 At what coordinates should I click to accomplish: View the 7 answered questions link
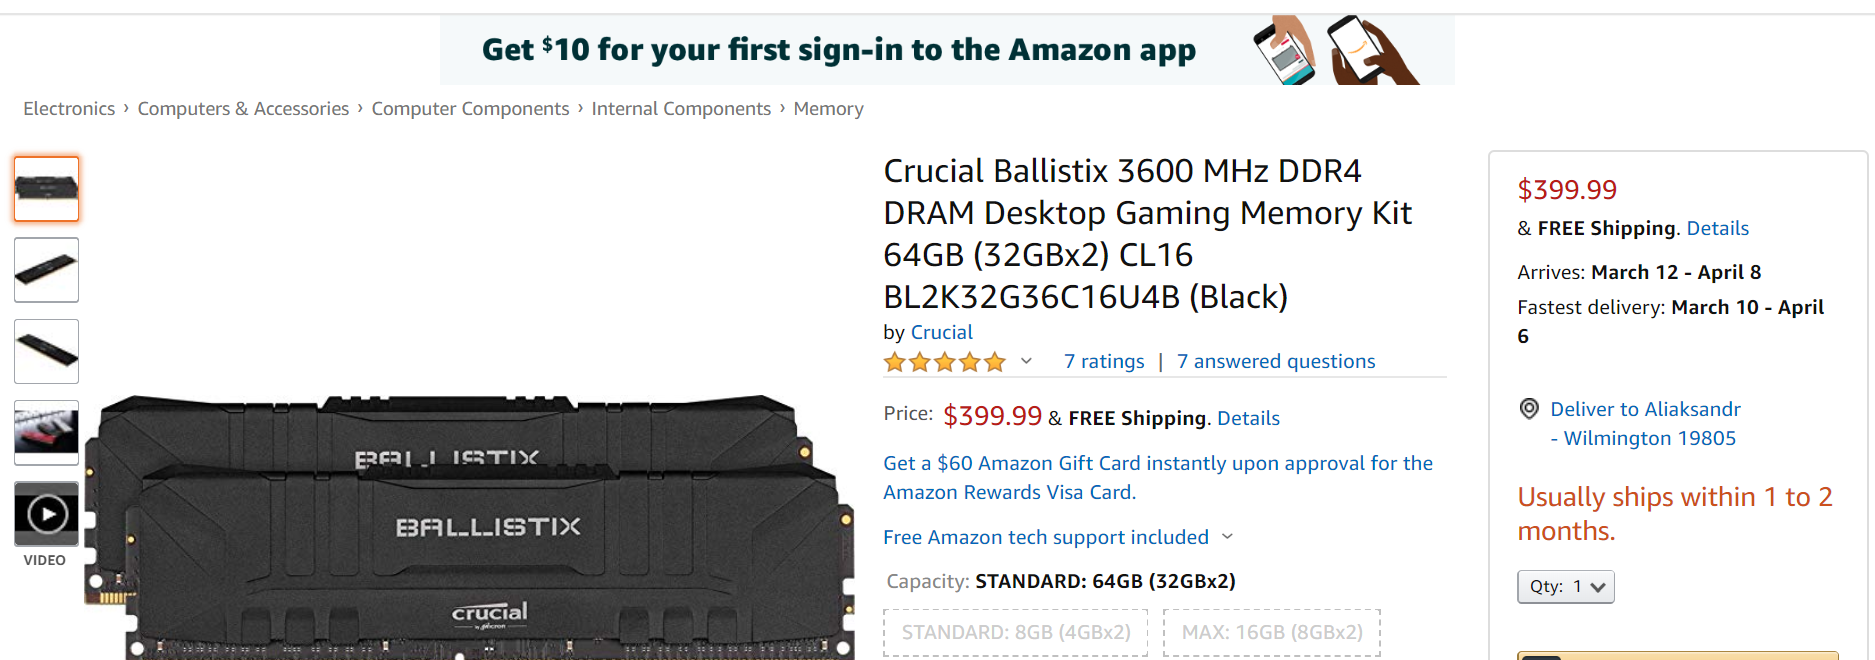pos(1275,362)
